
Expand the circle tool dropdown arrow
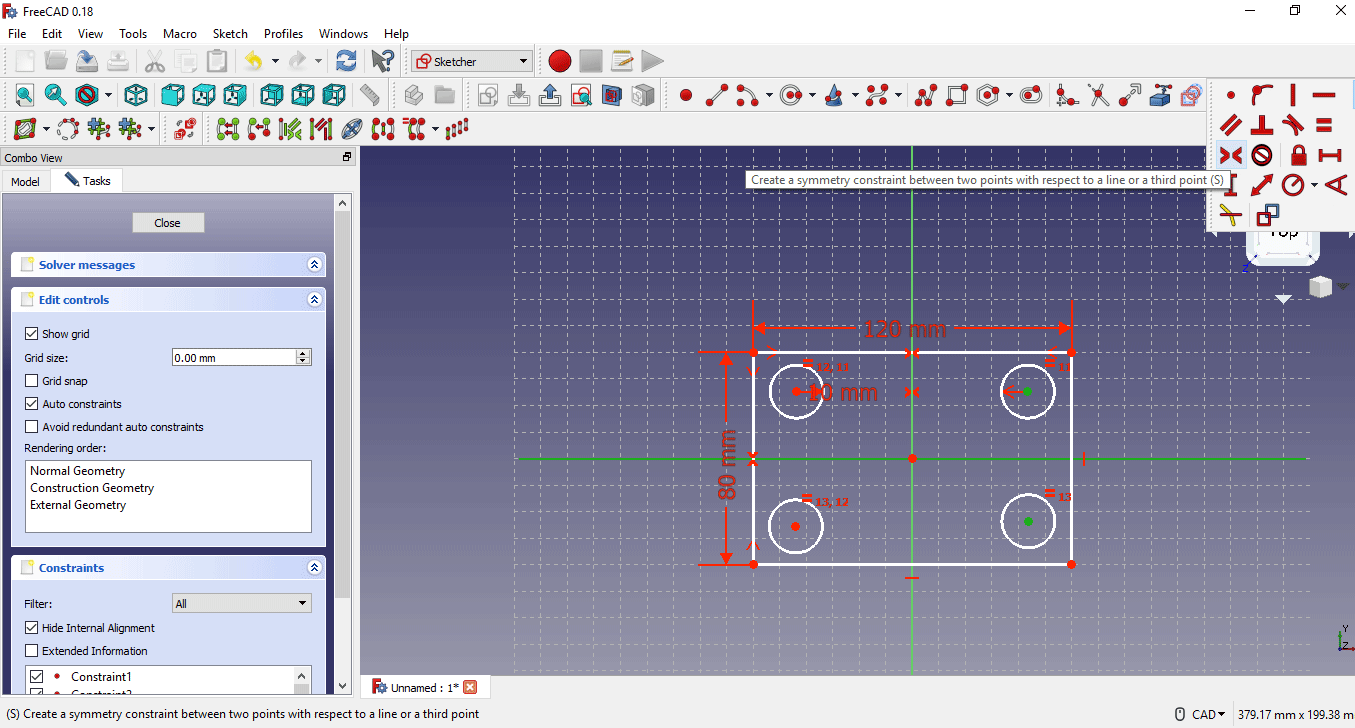[x=812, y=96]
